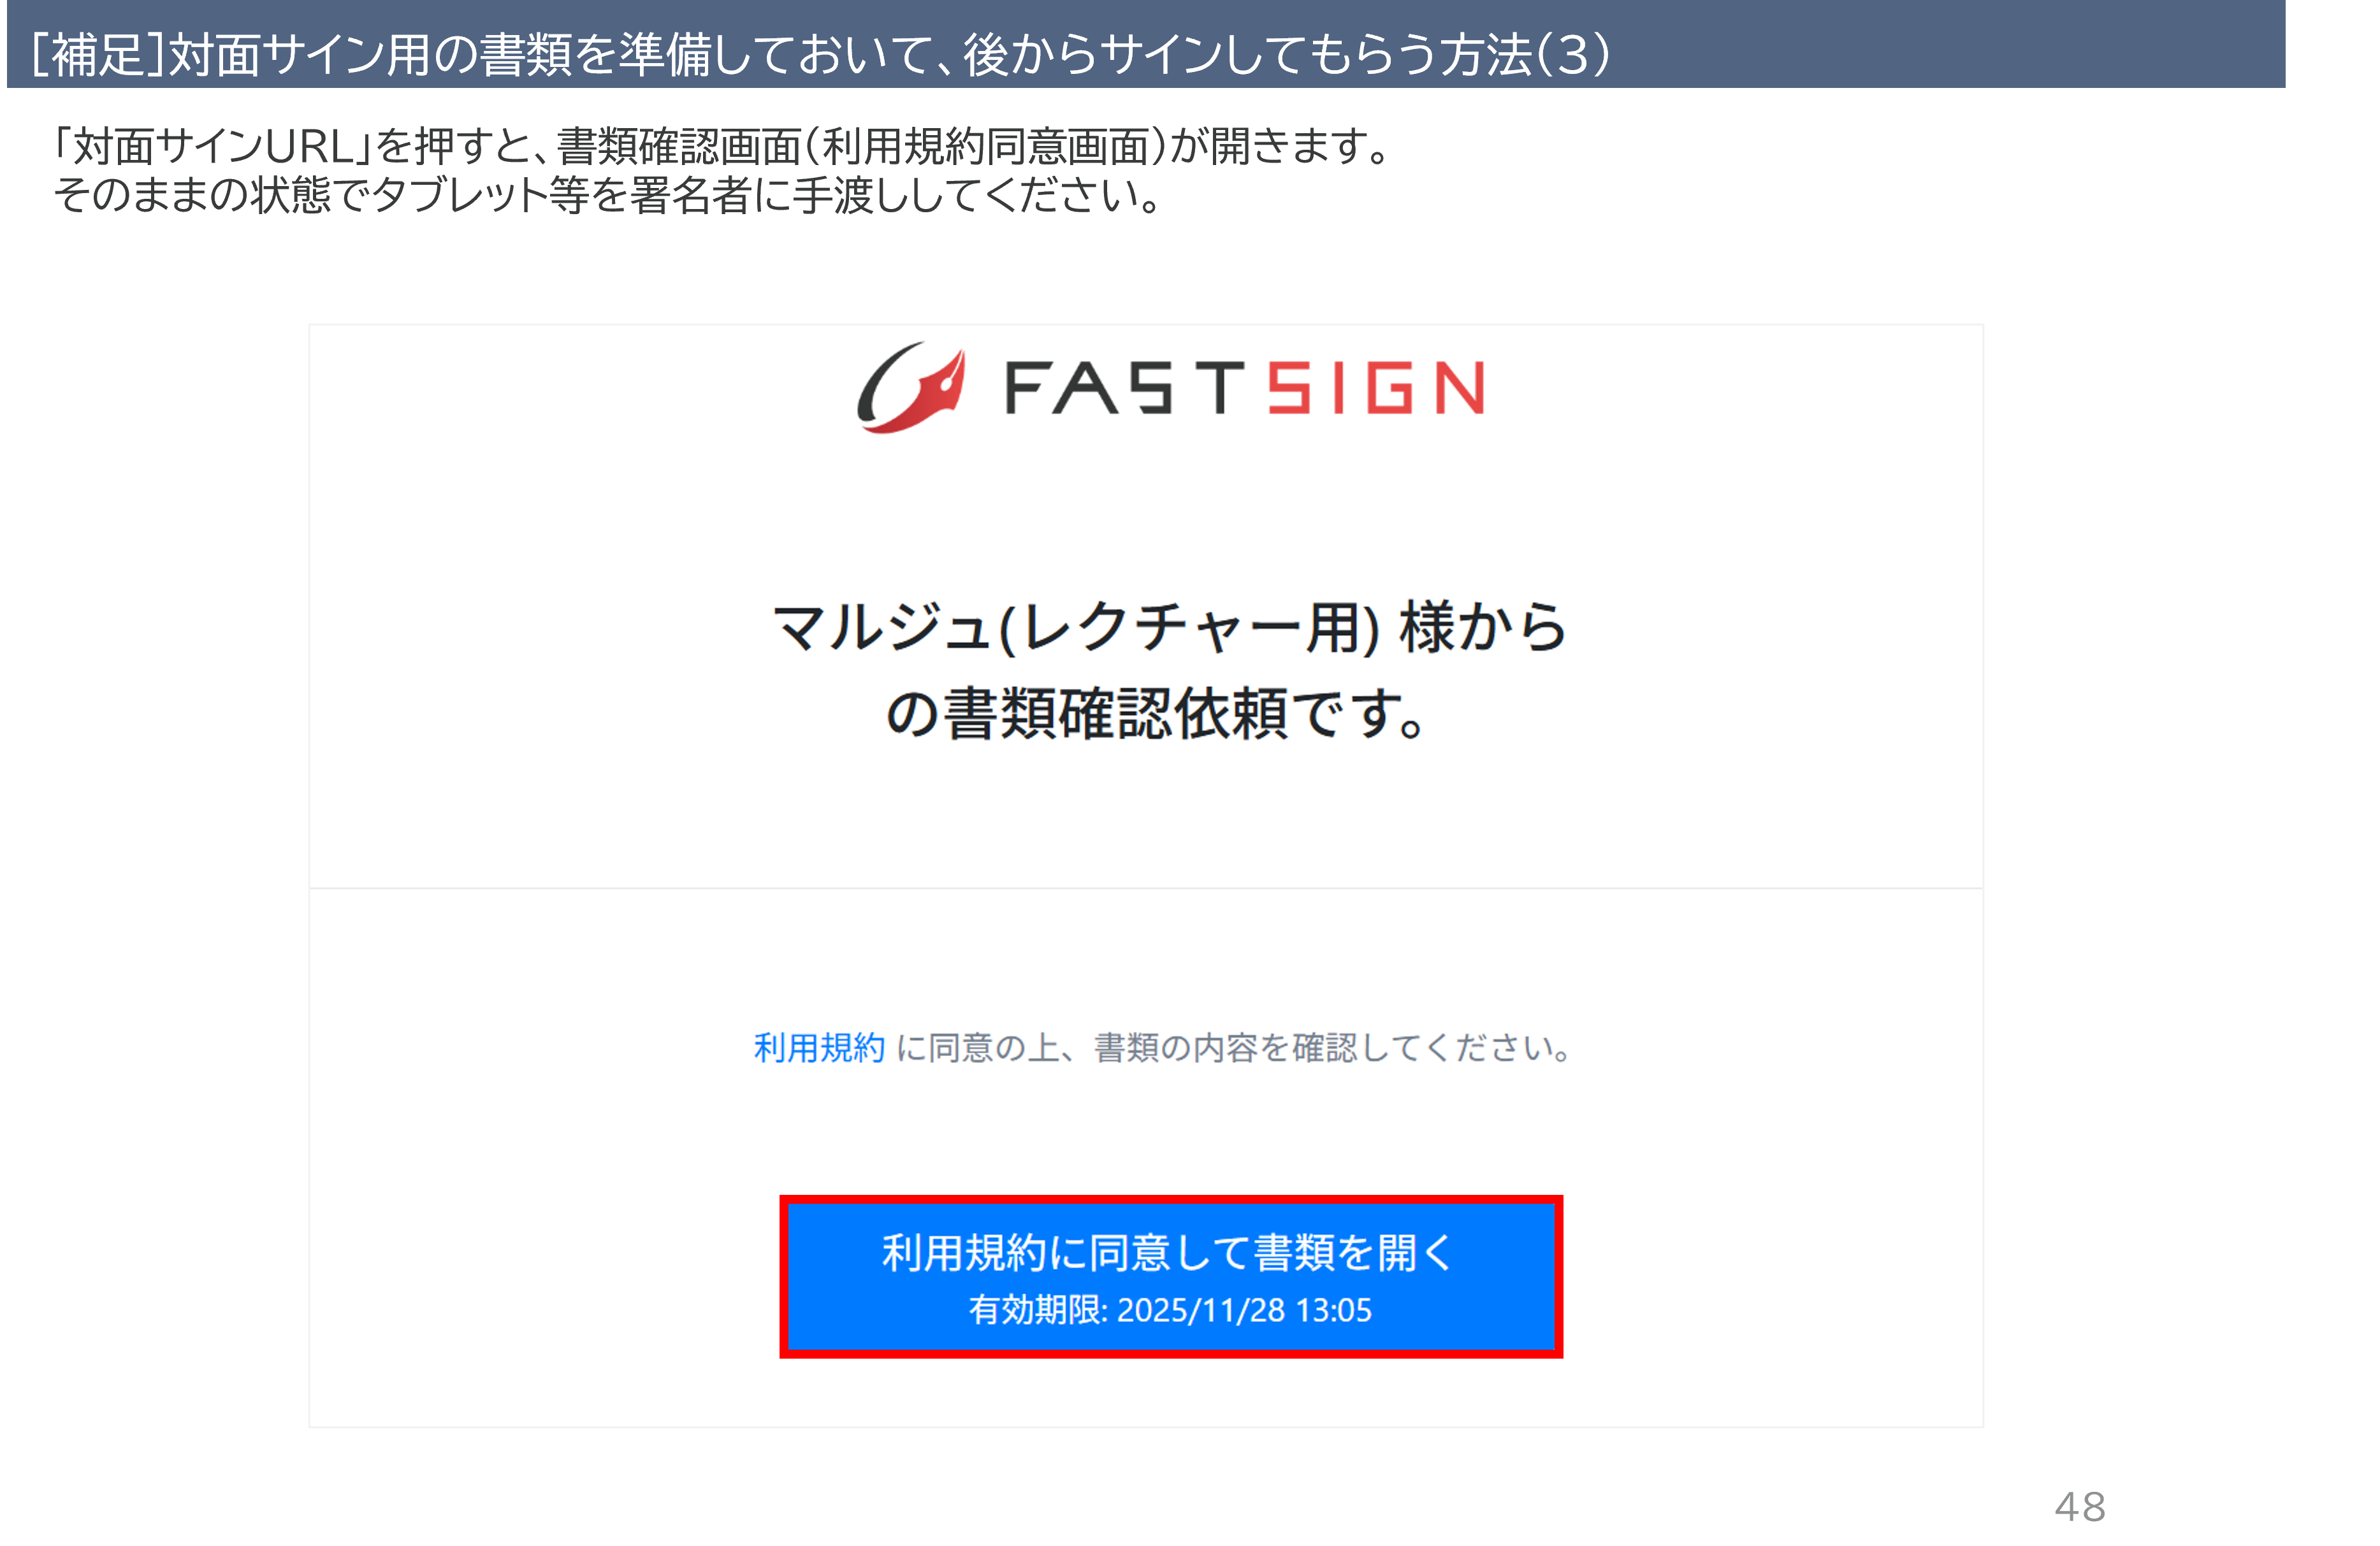Click the 2025/11/28 13:05 expiry date
Screen dimensions: 2380x1546
pos(1244,1310)
